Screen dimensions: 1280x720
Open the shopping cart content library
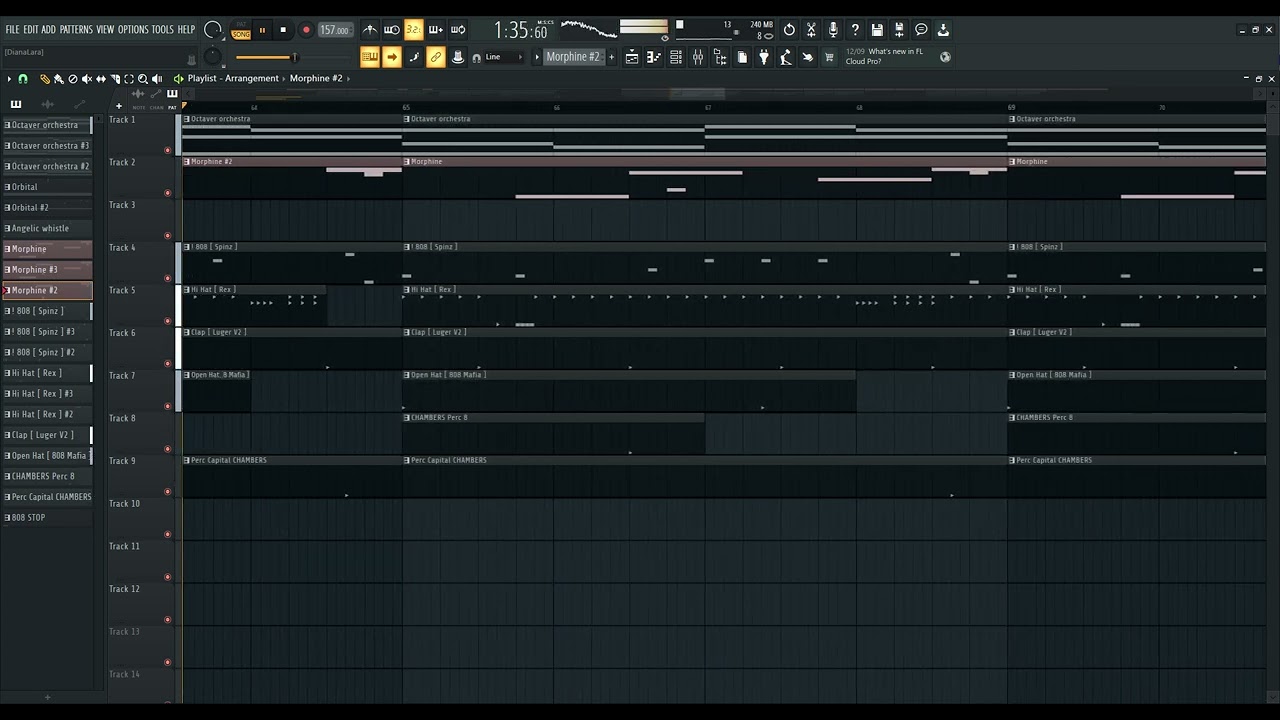[829, 57]
